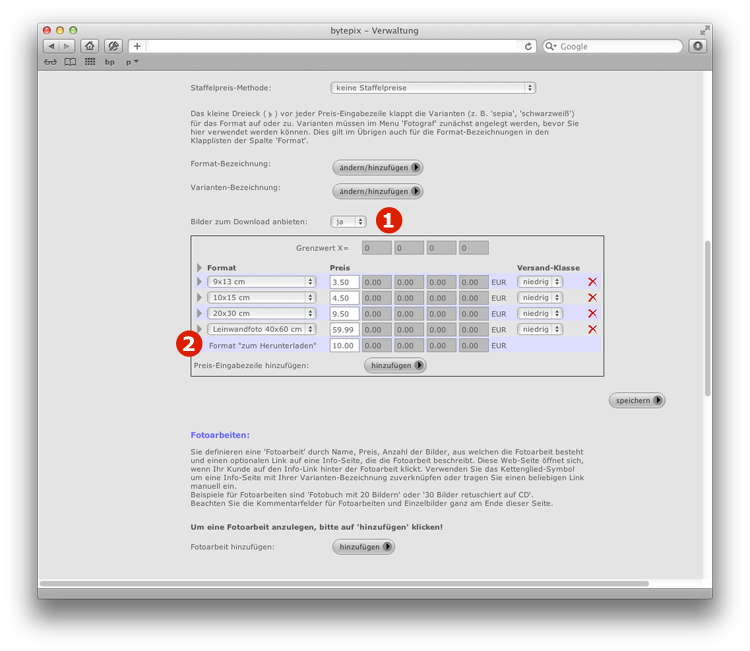Open the home page icon

tap(89, 46)
